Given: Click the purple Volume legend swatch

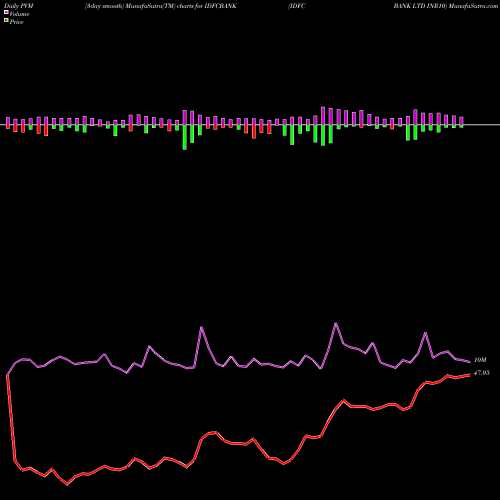Looking at the screenshot, I should click(6, 12).
